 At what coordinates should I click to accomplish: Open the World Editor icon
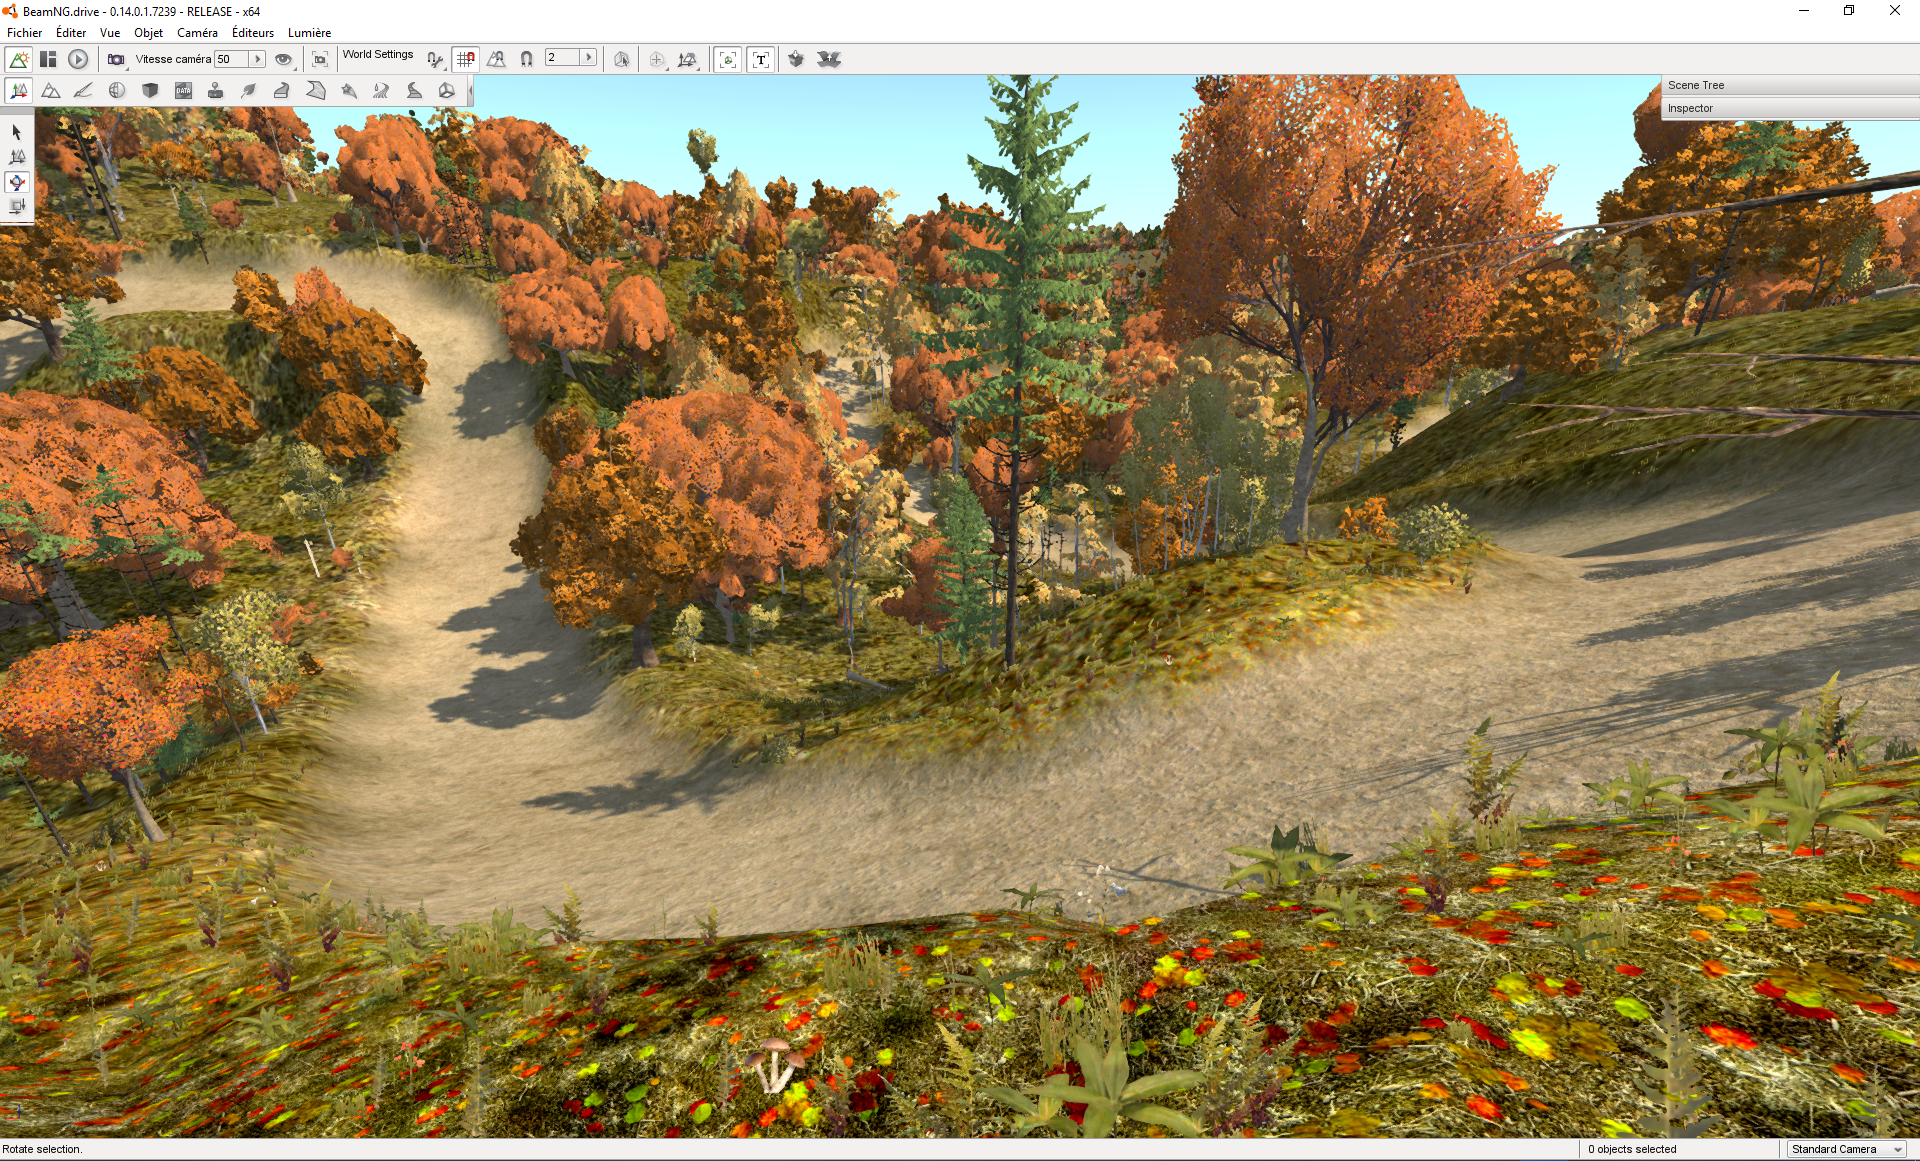pyautogui.click(x=18, y=60)
